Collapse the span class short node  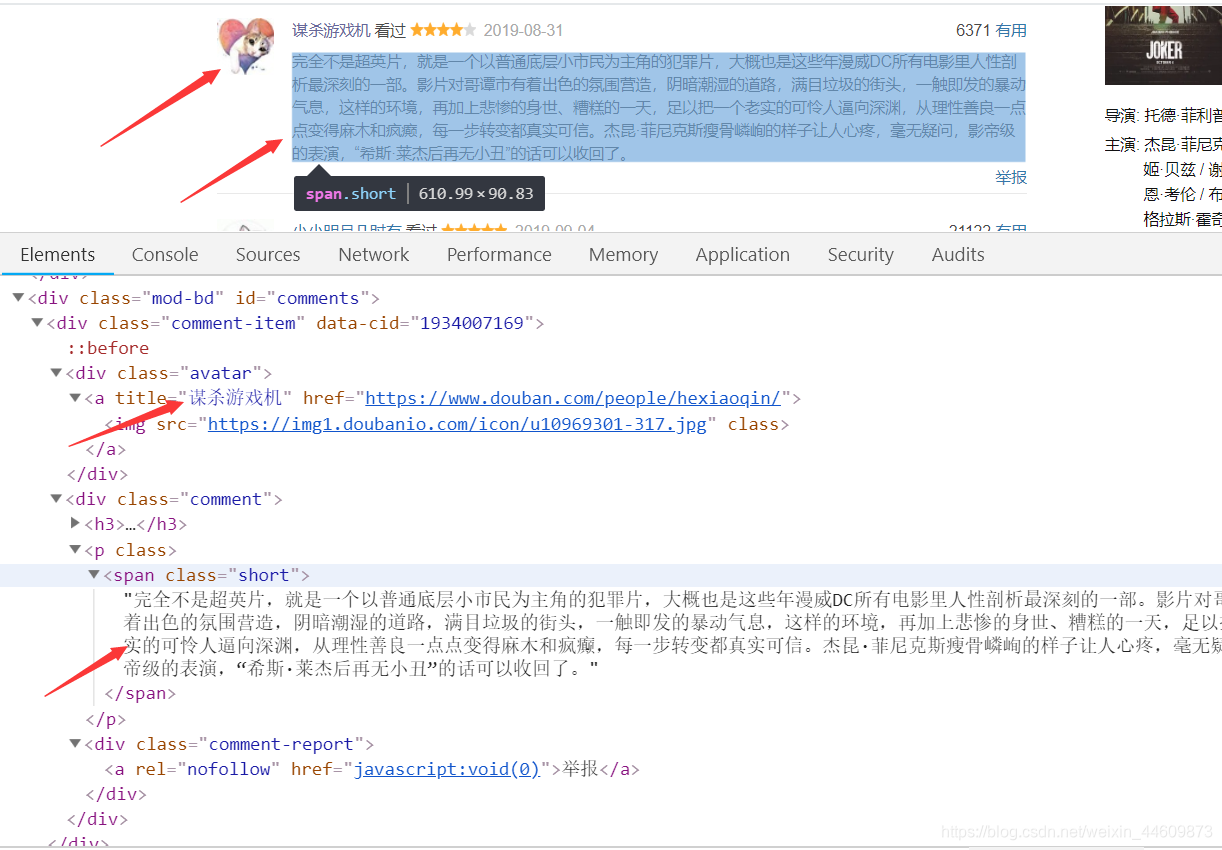point(95,575)
